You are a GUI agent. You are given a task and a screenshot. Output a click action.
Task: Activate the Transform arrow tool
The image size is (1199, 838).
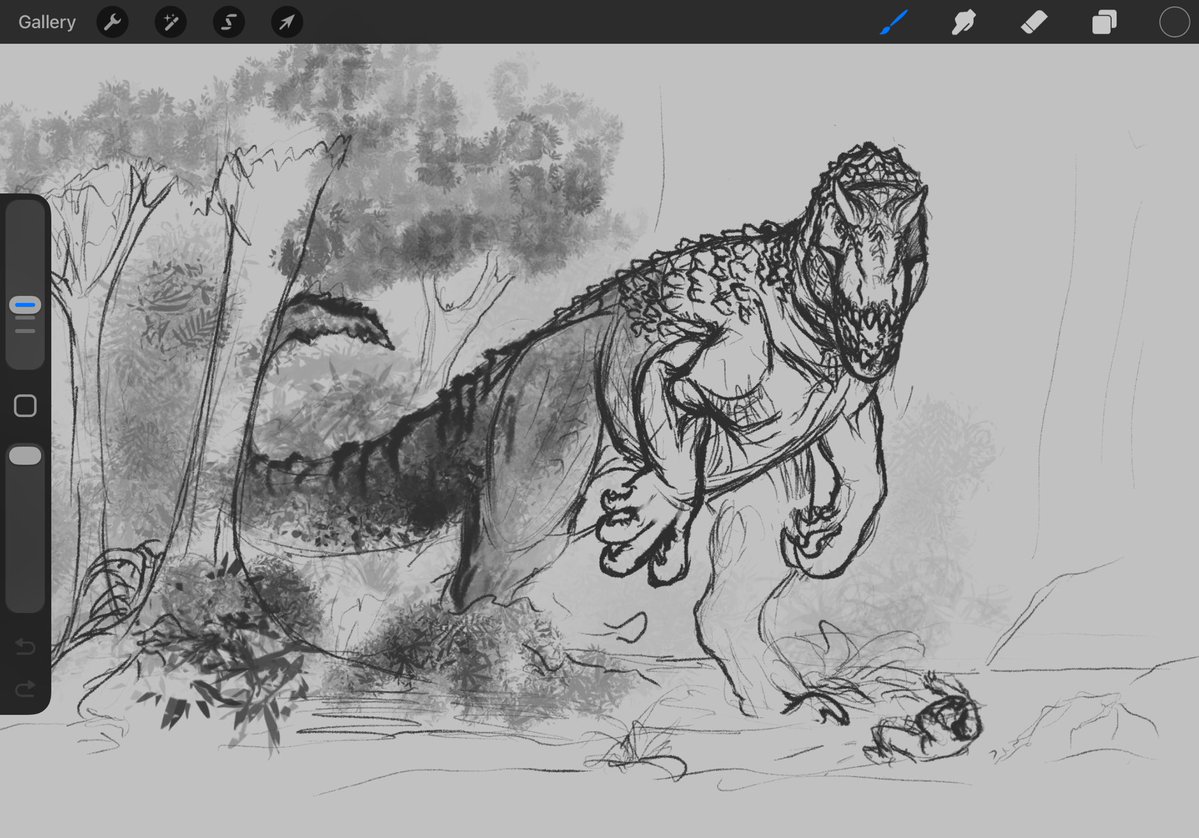(x=287, y=22)
